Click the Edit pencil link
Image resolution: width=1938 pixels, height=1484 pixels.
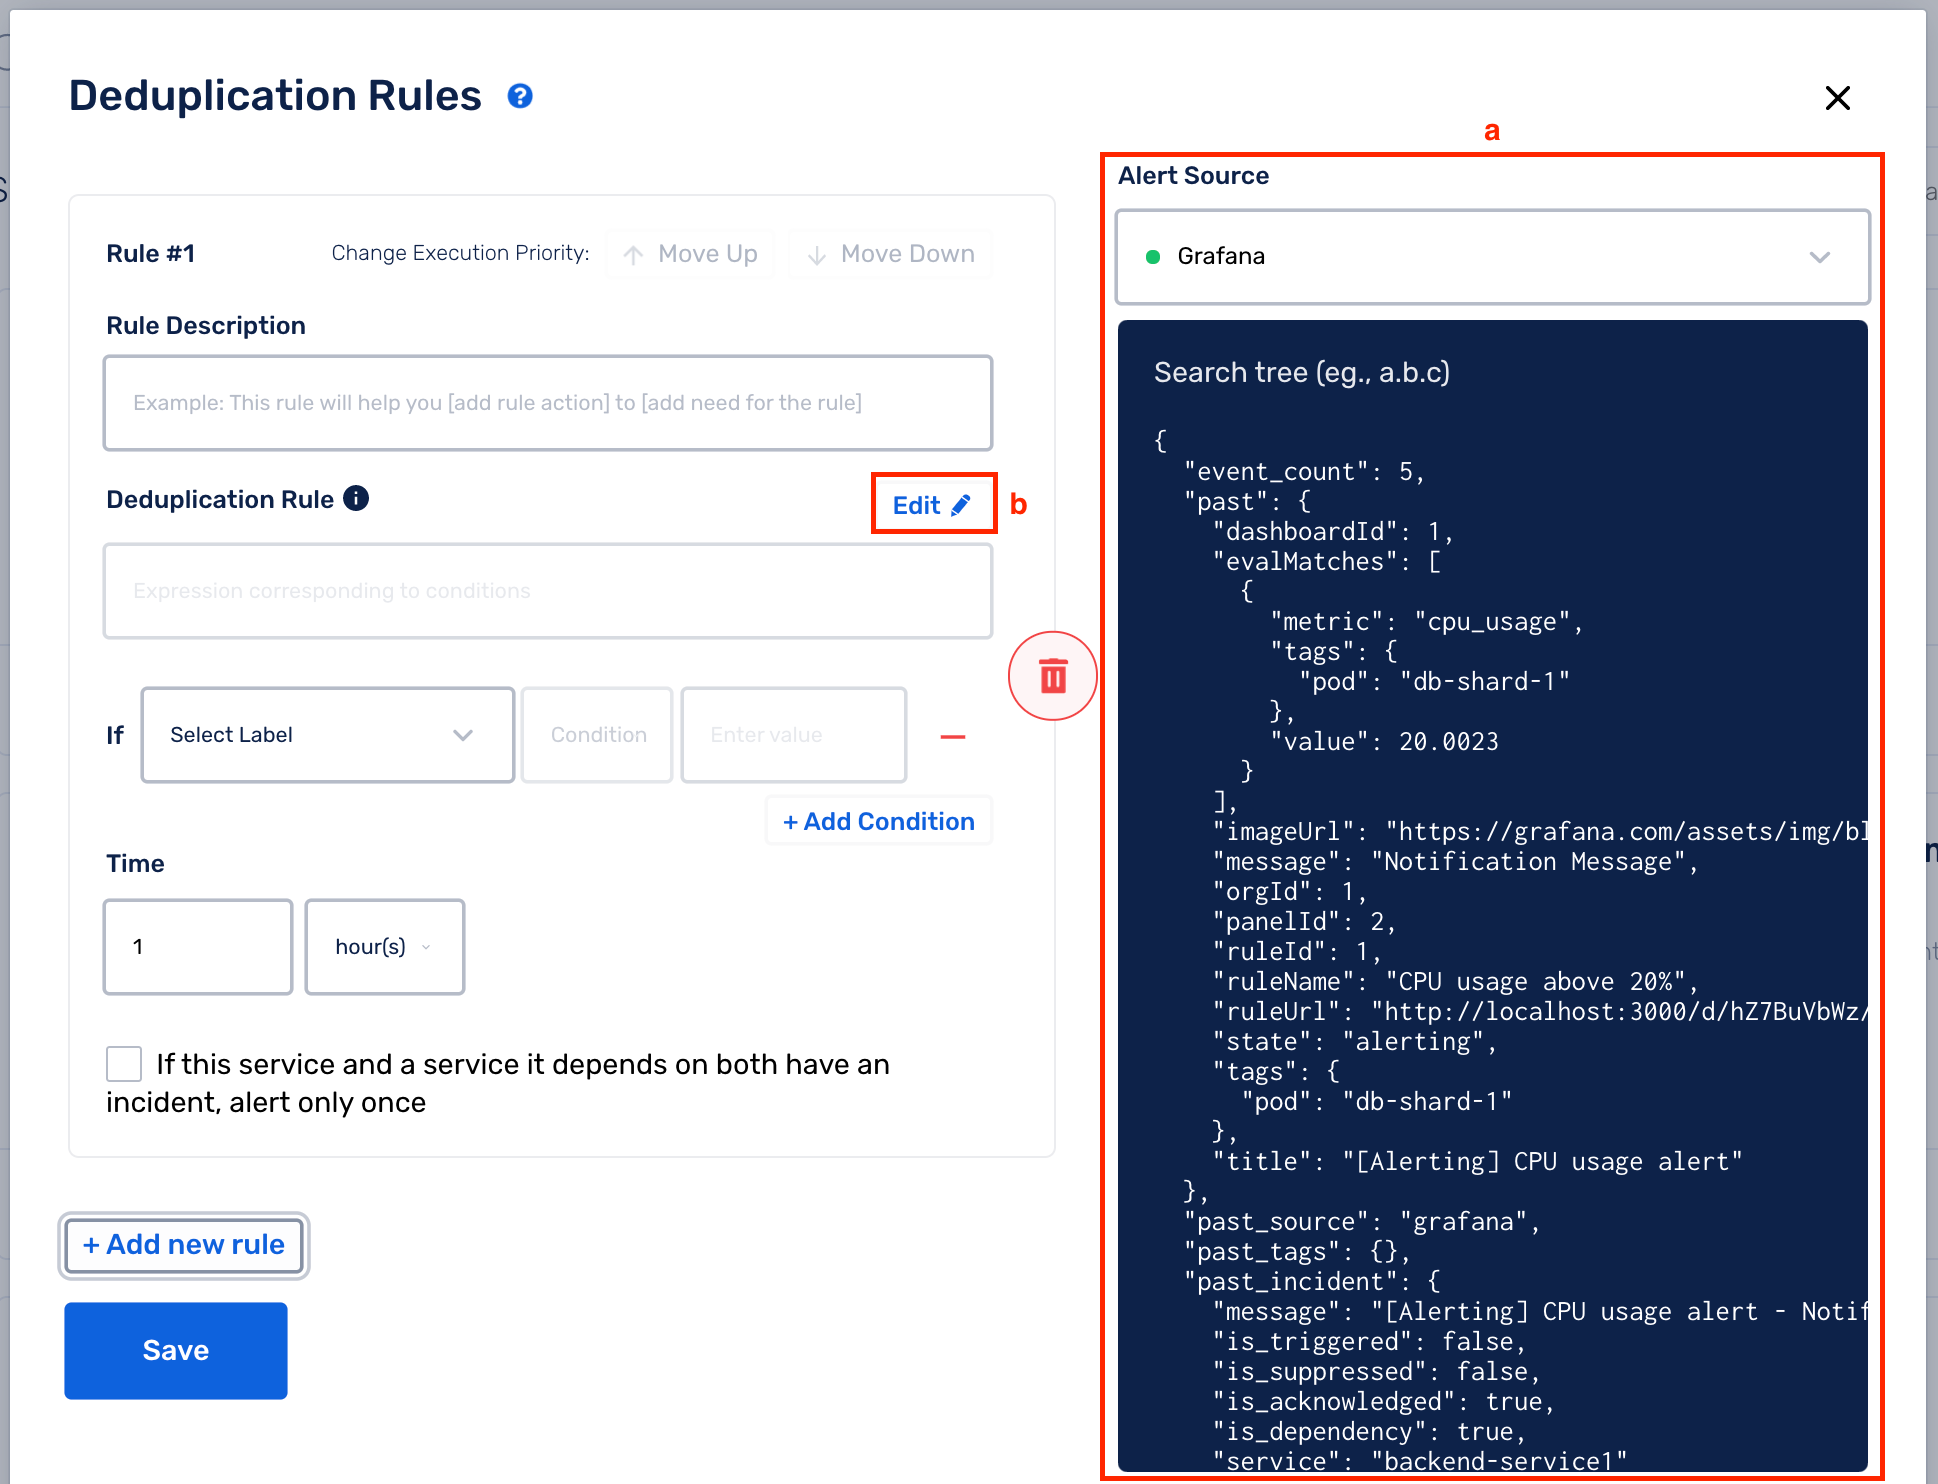click(933, 504)
